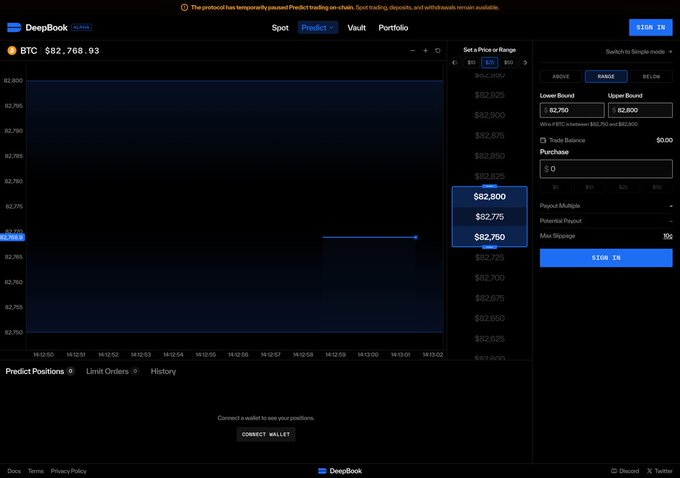Click the right arrow of the price step selector

(x=525, y=62)
